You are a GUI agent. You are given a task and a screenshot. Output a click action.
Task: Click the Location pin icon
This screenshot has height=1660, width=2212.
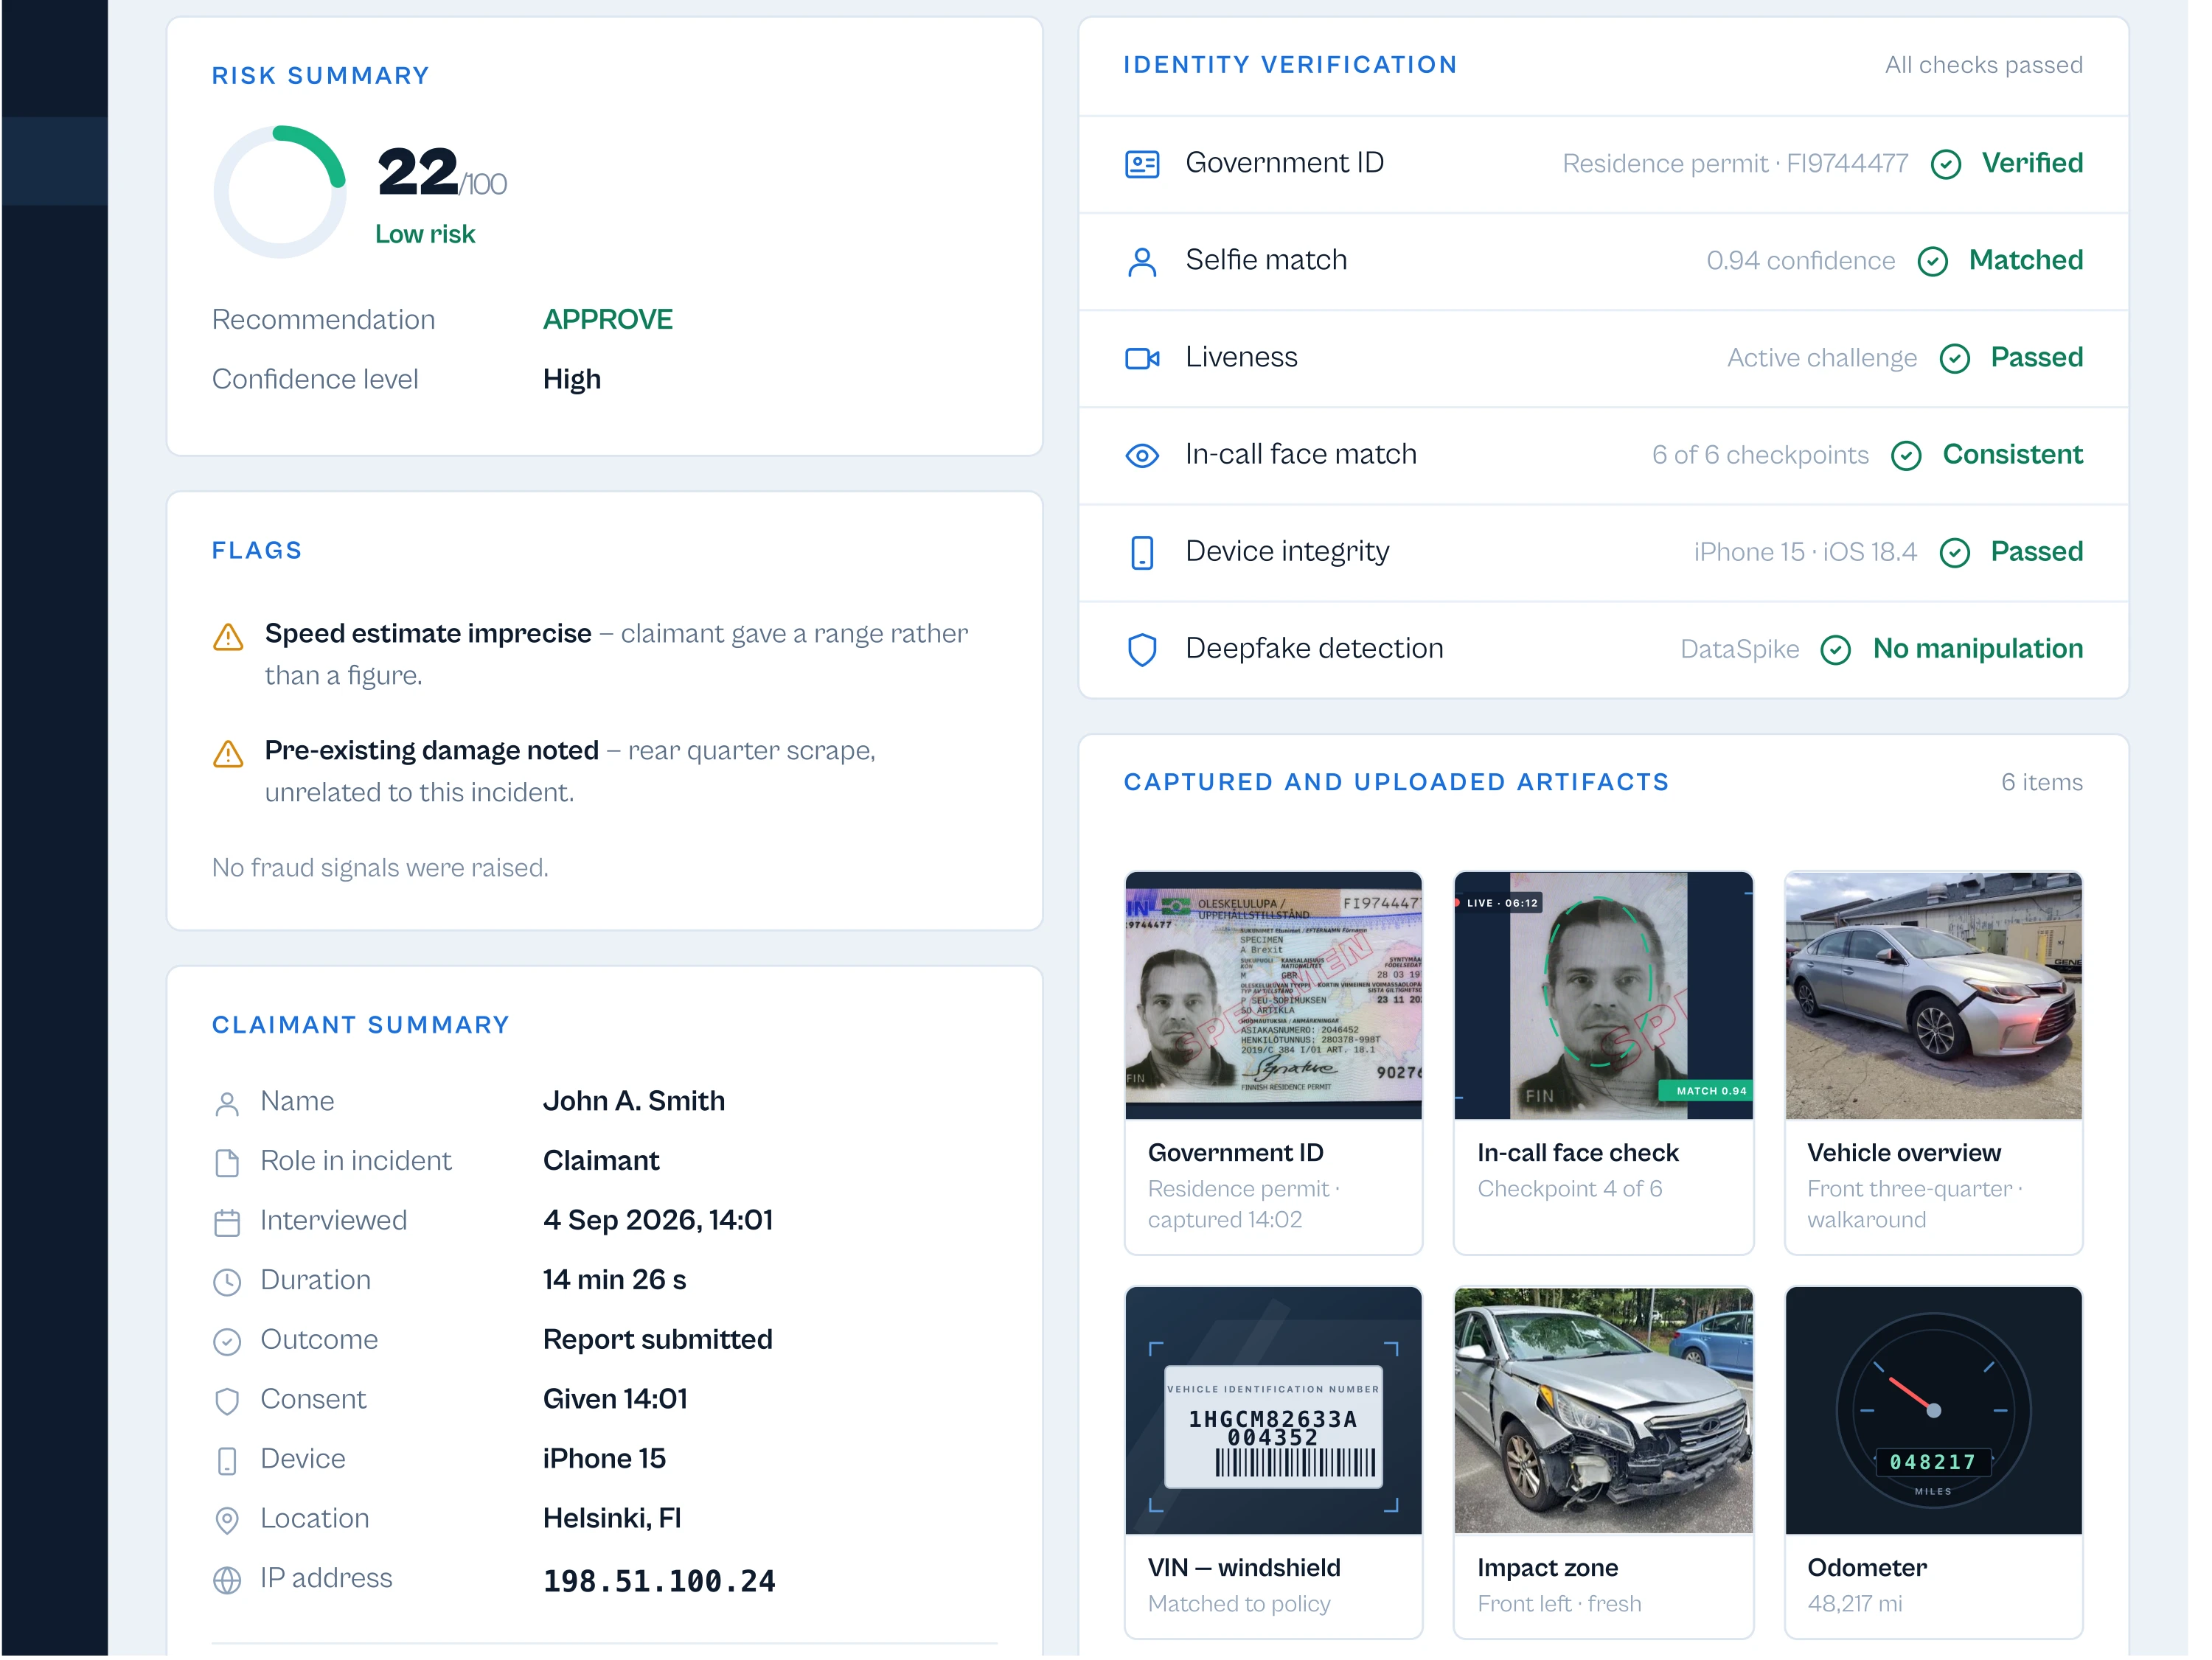227,1521
